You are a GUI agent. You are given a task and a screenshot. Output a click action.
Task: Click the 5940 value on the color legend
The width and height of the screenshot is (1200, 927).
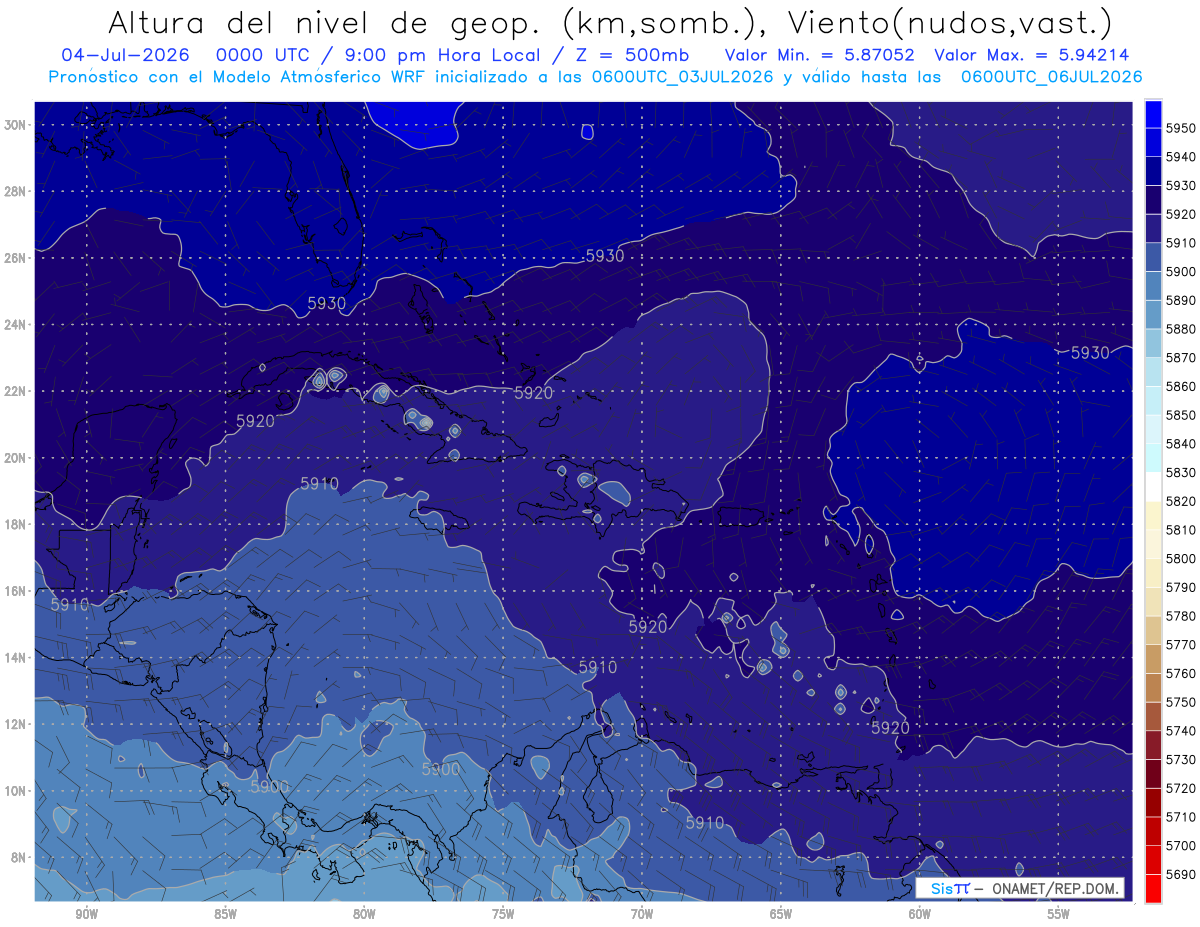[1180, 157]
